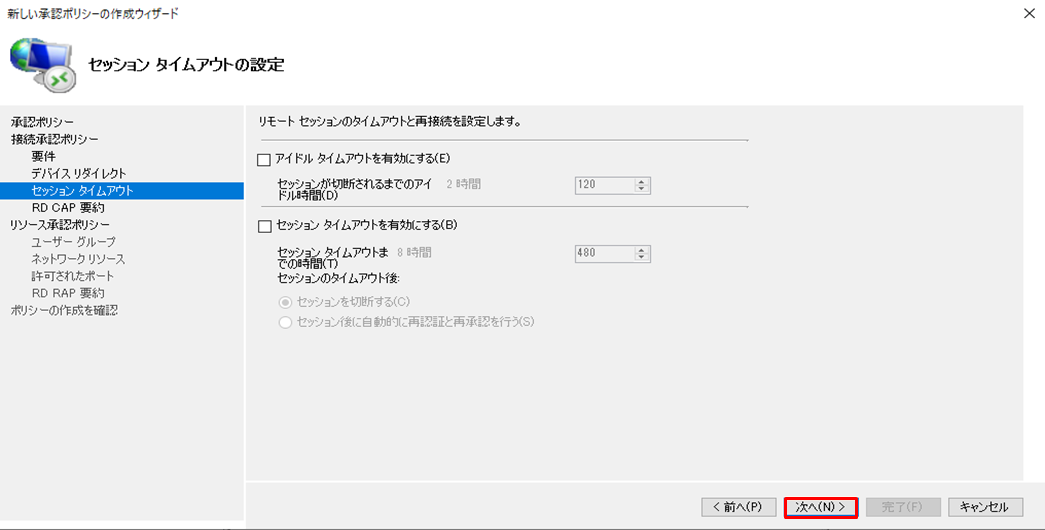Open the ネットワーク リソース step

pyautogui.click(x=78, y=259)
